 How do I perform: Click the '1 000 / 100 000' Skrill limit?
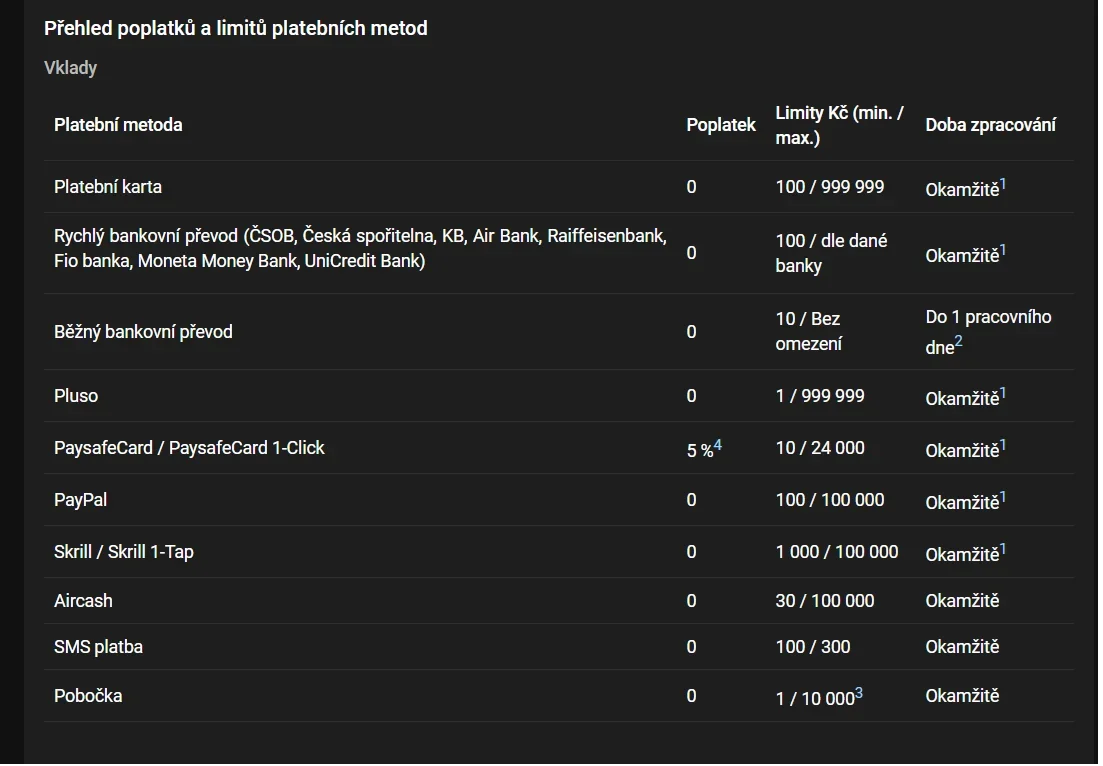837,552
